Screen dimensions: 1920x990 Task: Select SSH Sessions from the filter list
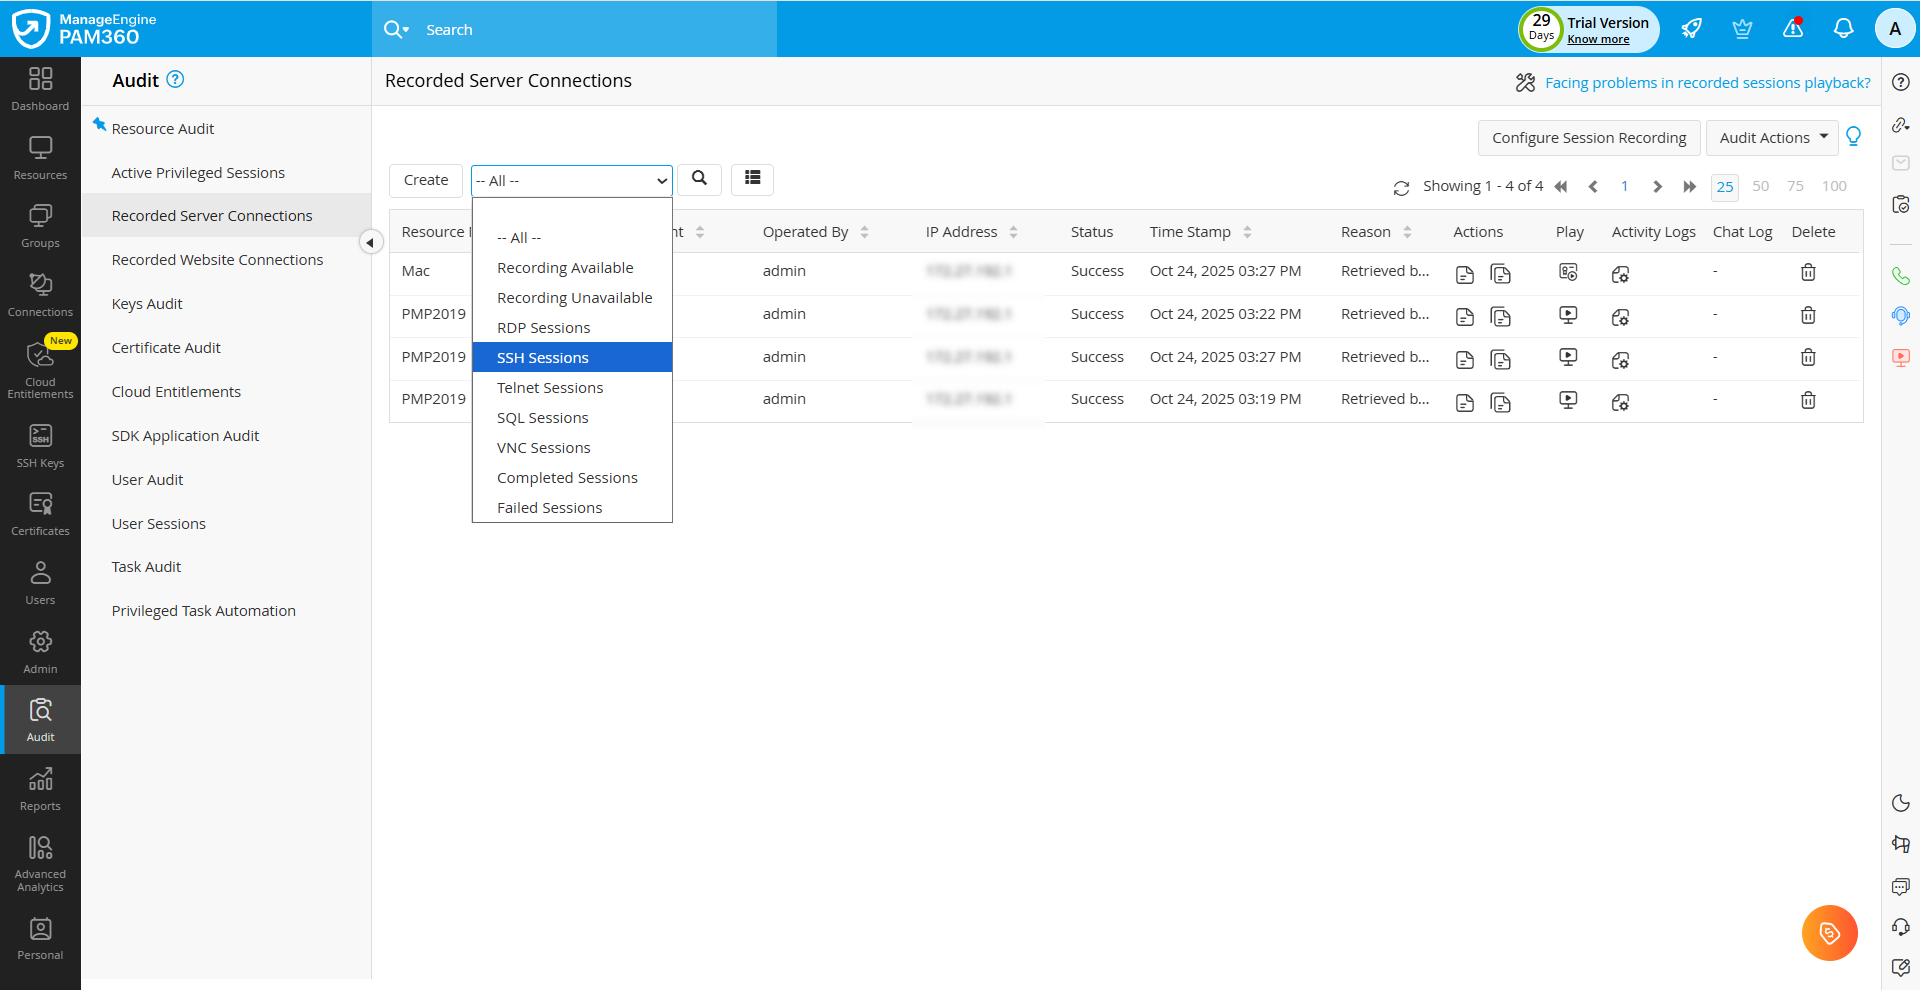coord(543,358)
